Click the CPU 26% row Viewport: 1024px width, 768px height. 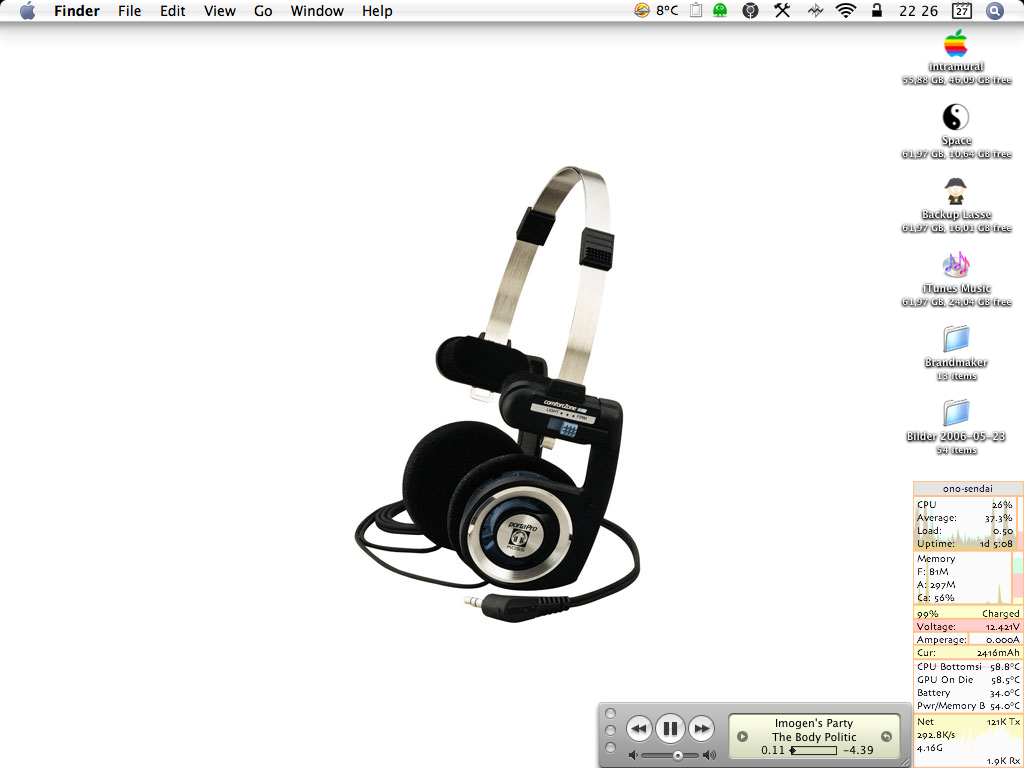point(965,505)
